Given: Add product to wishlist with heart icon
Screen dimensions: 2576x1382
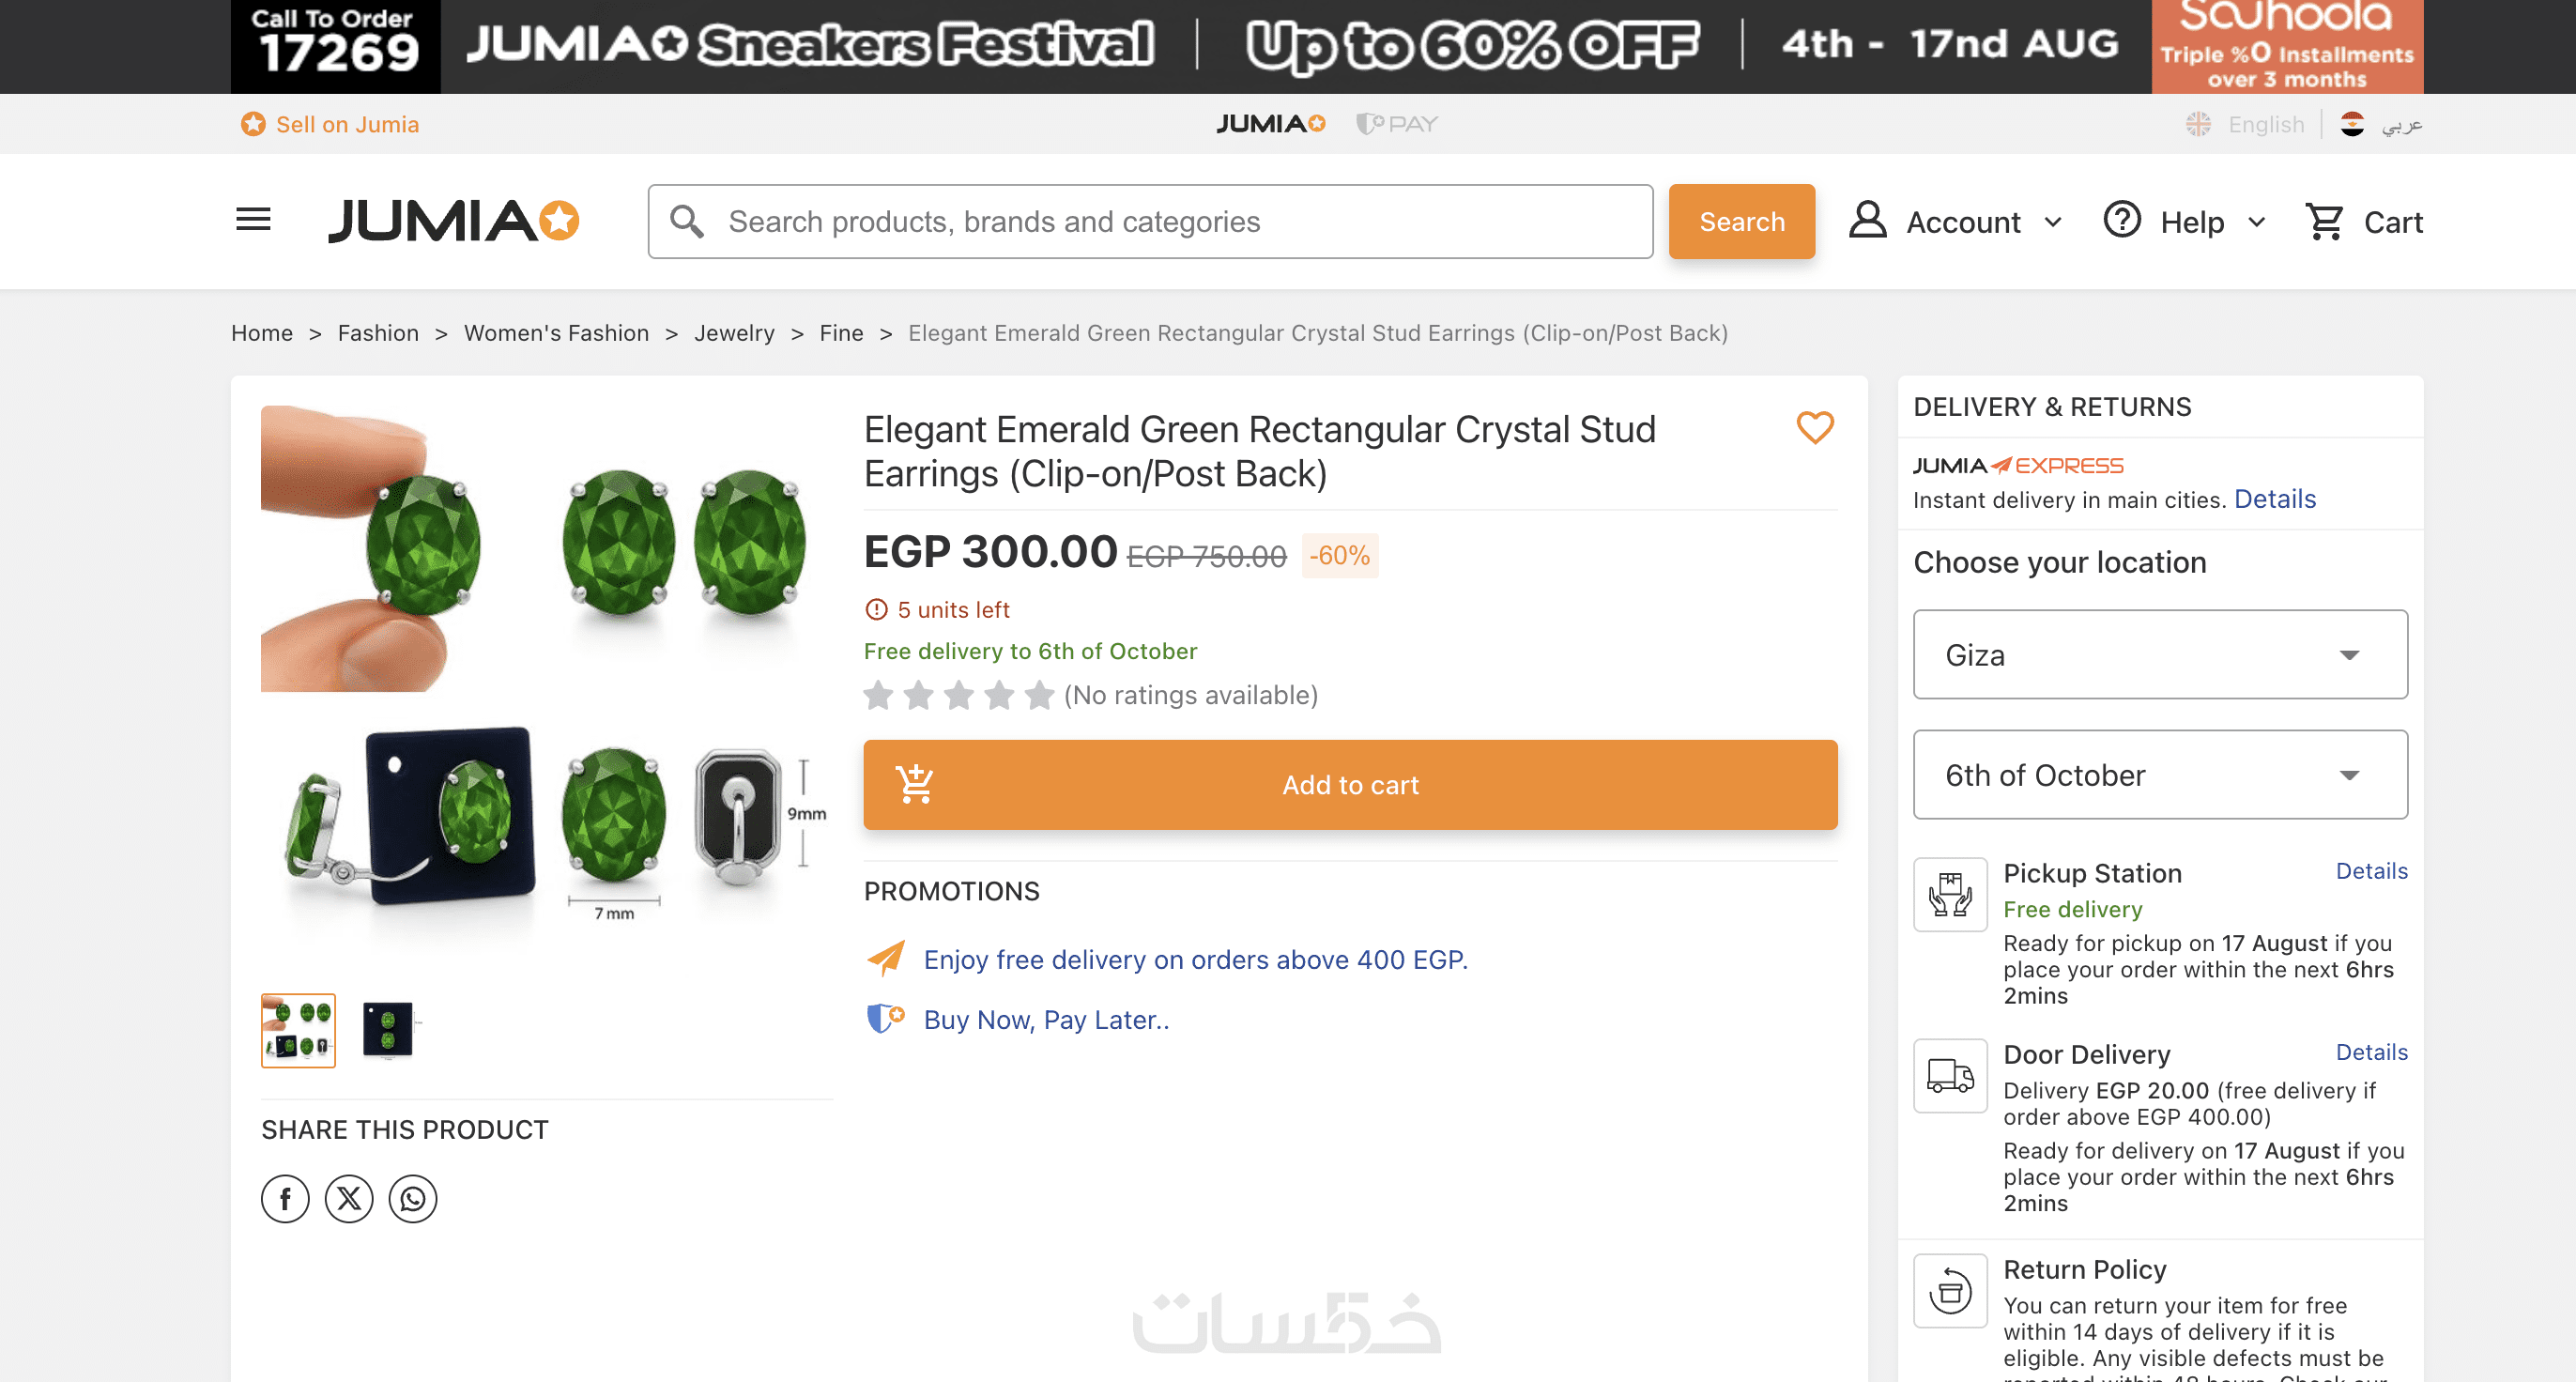Looking at the screenshot, I should coord(1814,428).
